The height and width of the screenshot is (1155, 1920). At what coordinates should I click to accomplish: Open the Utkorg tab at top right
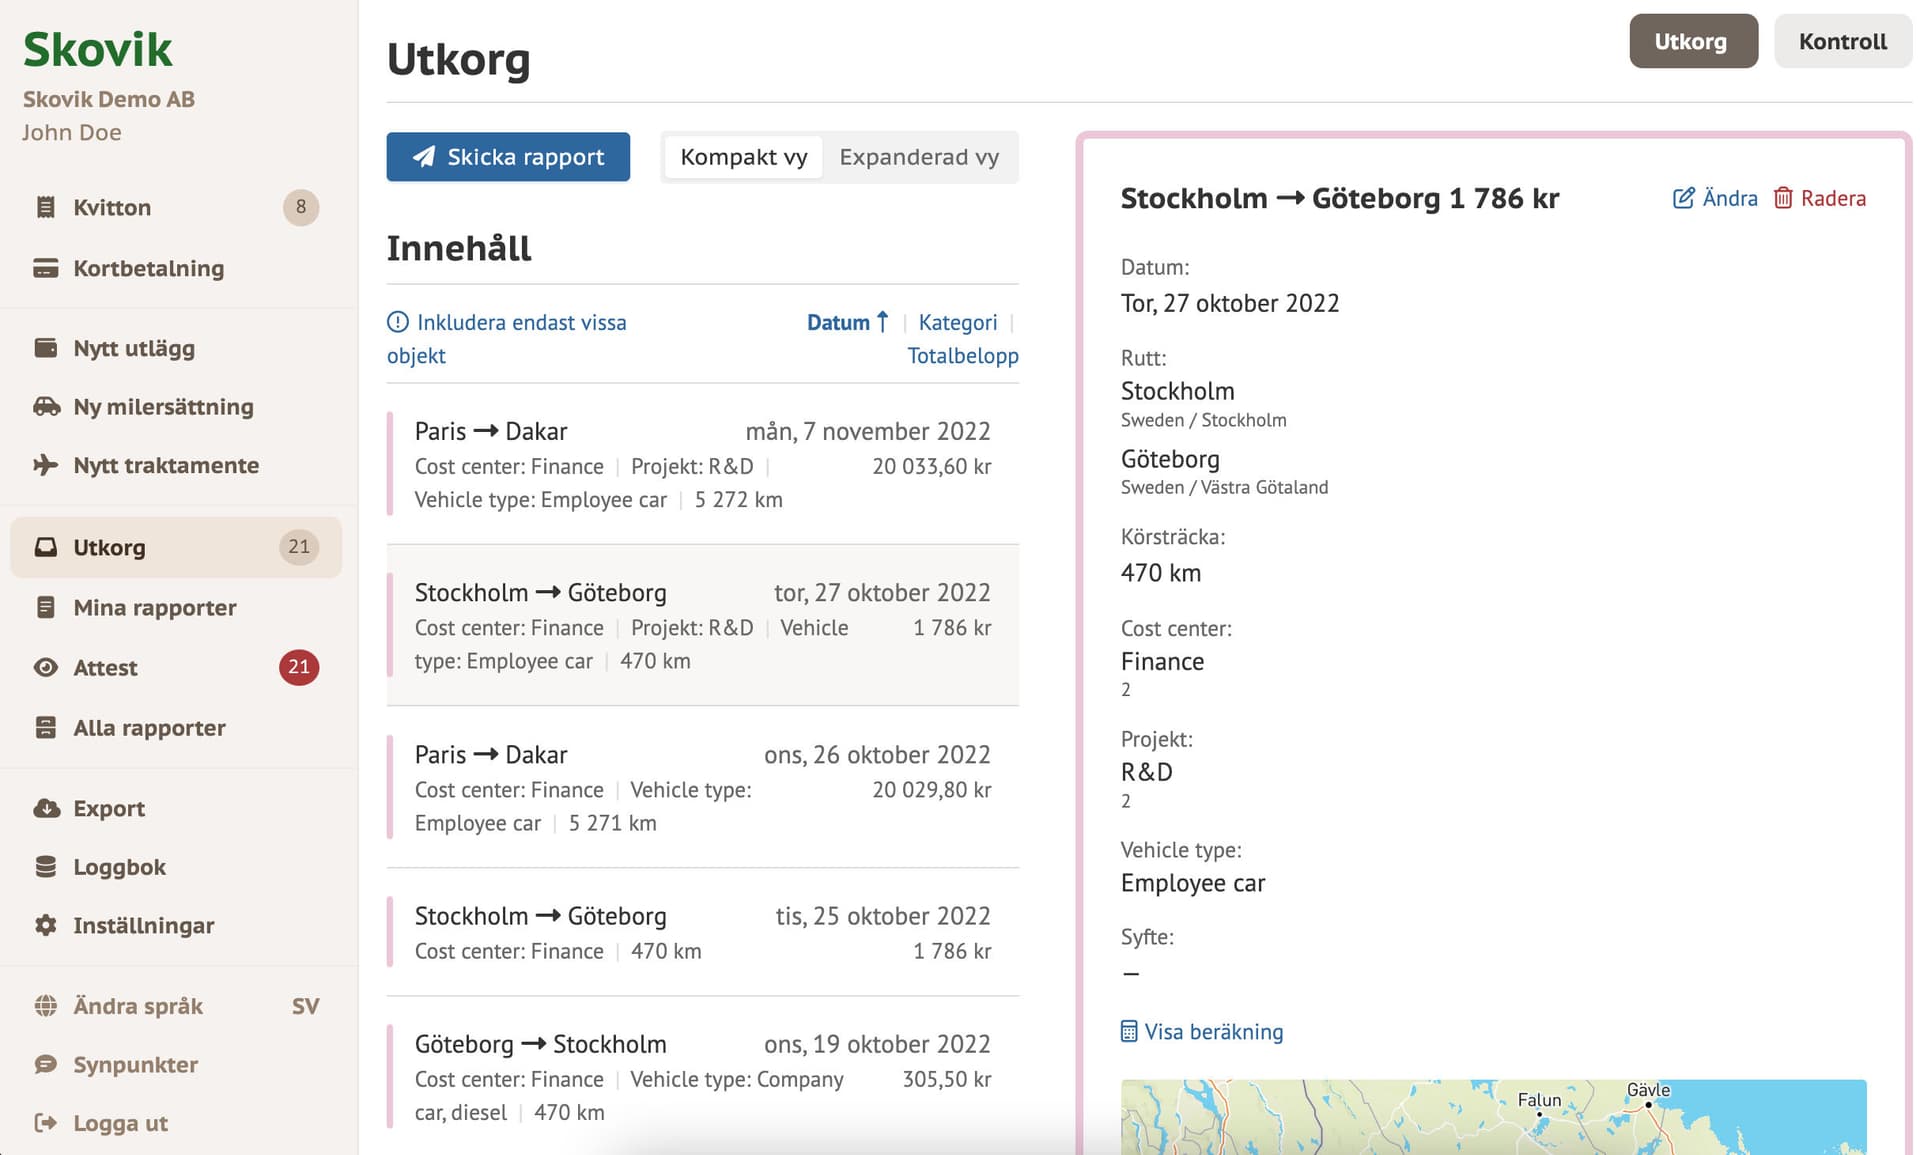tap(1692, 41)
